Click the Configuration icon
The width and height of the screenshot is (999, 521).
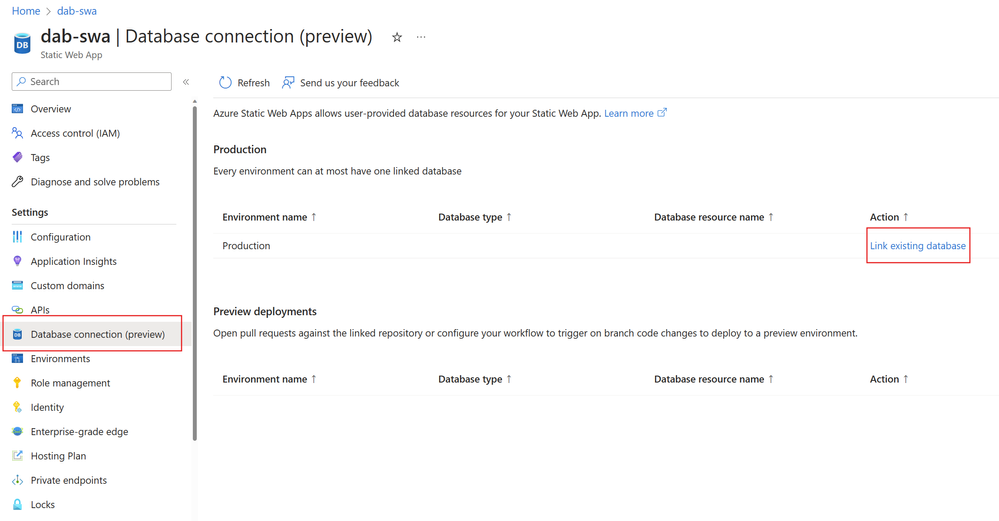(17, 237)
